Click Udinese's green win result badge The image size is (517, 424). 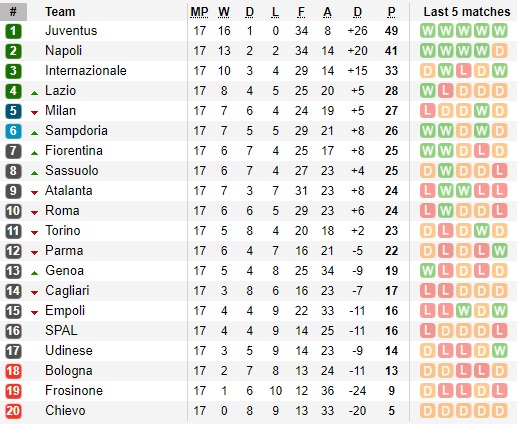click(x=499, y=351)
